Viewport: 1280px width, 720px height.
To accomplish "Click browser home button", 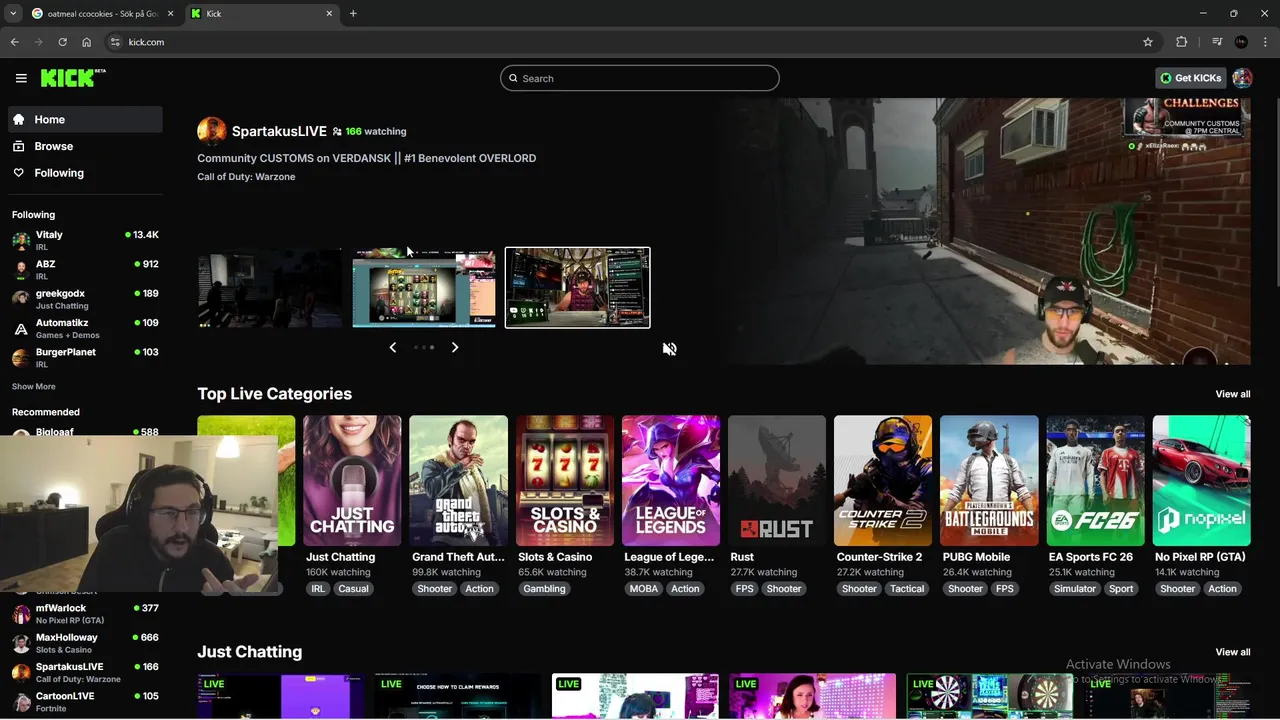I will [87, 42].
